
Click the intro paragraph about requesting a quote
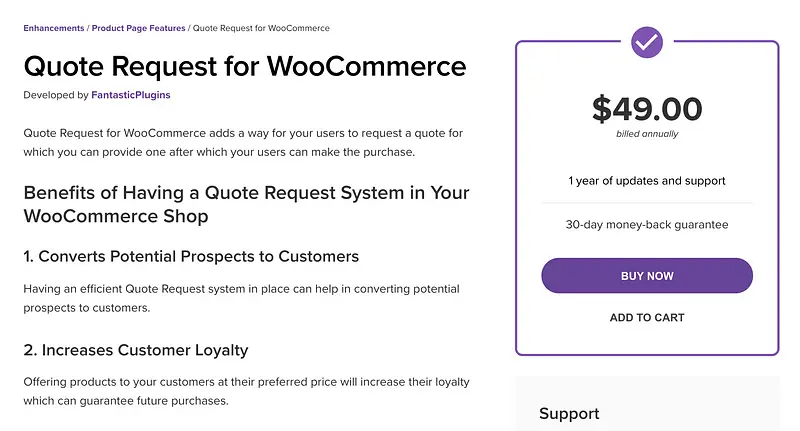point(242,142)
